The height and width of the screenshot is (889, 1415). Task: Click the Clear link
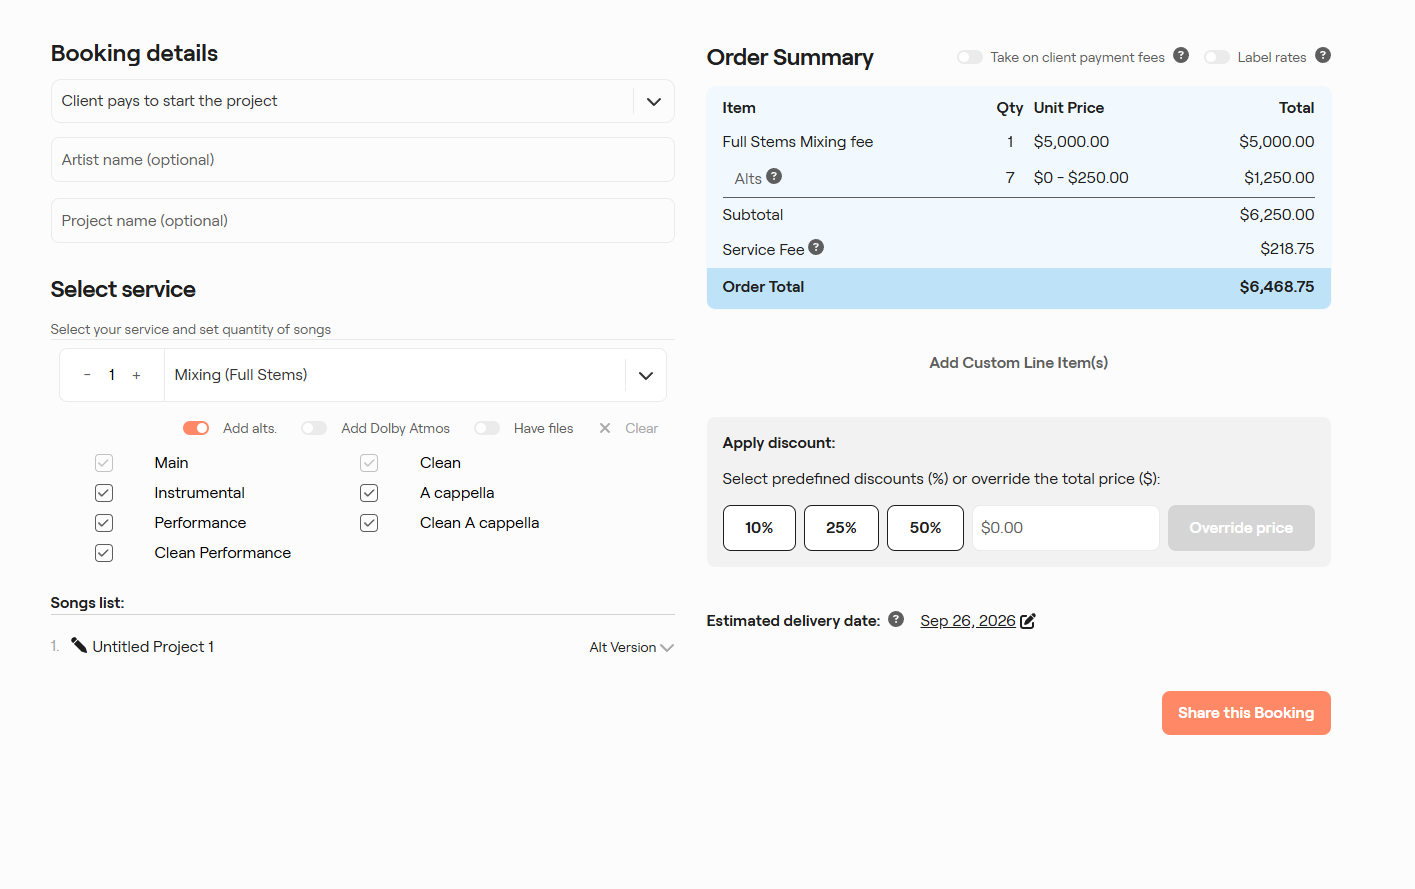click(x=641, y=428)
